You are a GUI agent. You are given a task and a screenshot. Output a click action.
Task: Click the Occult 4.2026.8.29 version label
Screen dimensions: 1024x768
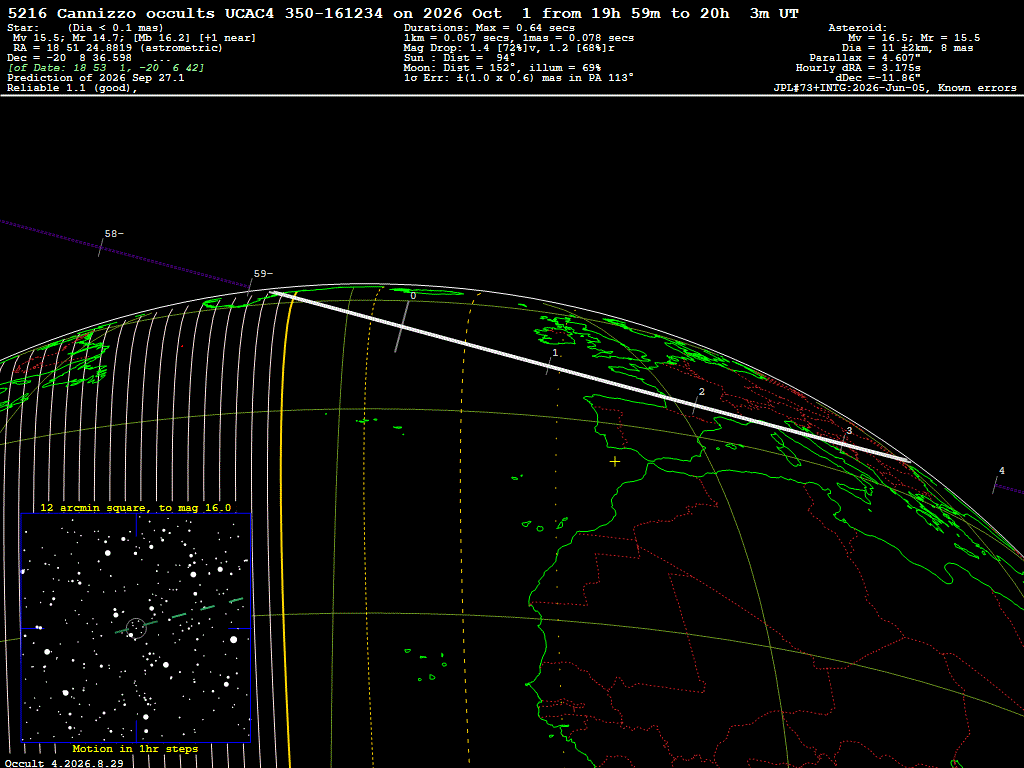64,763
